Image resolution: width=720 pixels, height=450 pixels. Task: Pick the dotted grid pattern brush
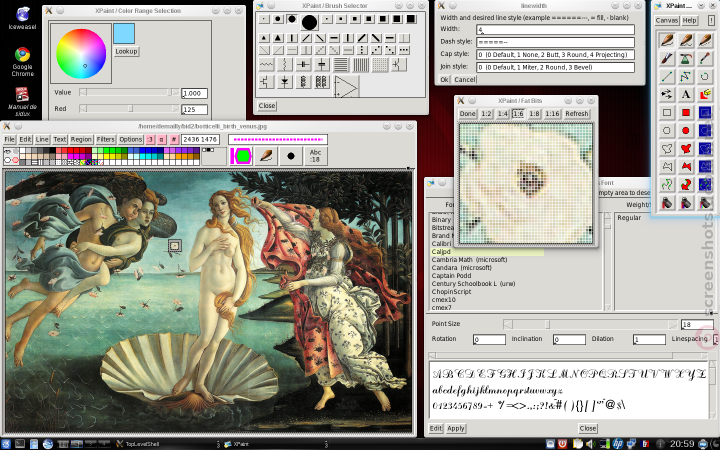379,65
